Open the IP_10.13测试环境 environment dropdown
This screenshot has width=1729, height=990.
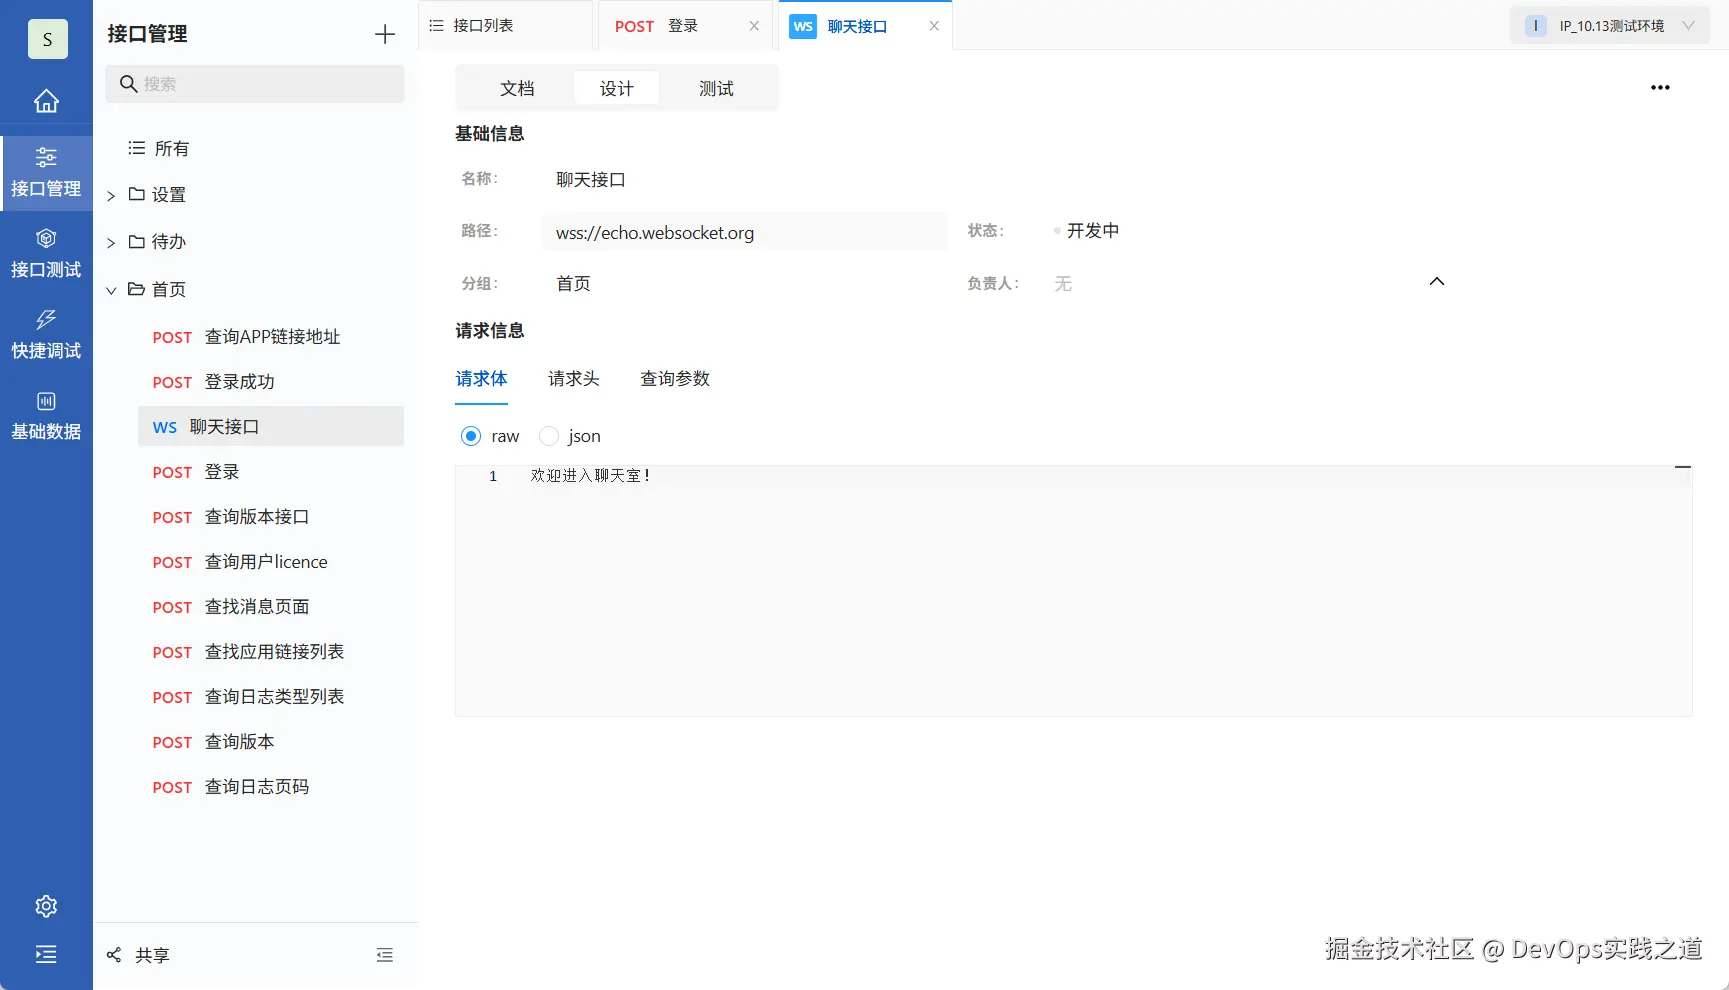tap(1612, 26)
